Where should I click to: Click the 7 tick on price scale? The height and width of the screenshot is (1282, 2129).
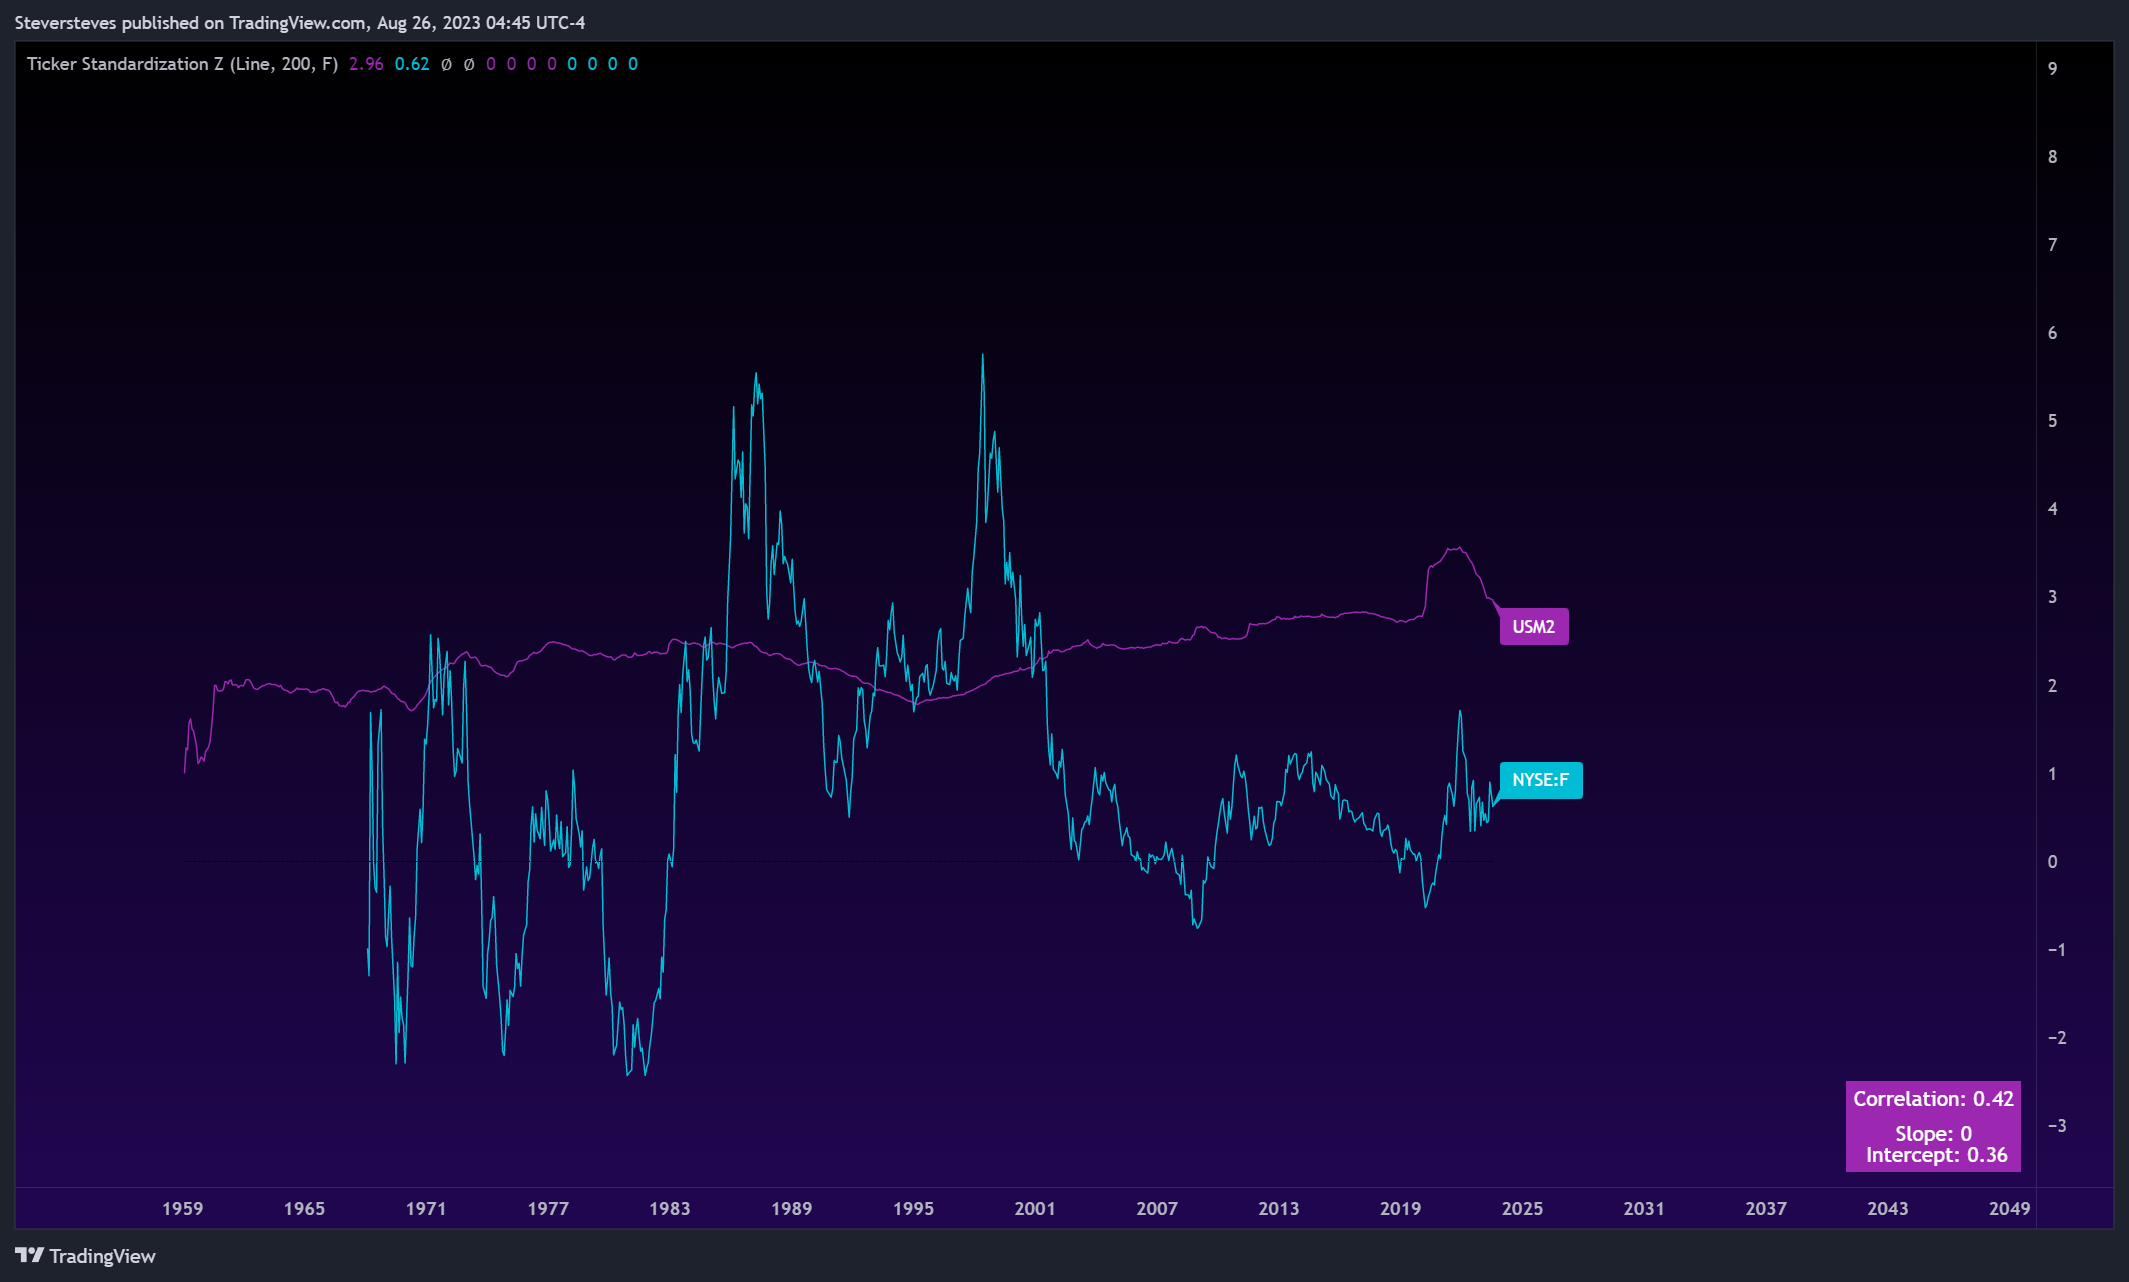click(2053, 245)
